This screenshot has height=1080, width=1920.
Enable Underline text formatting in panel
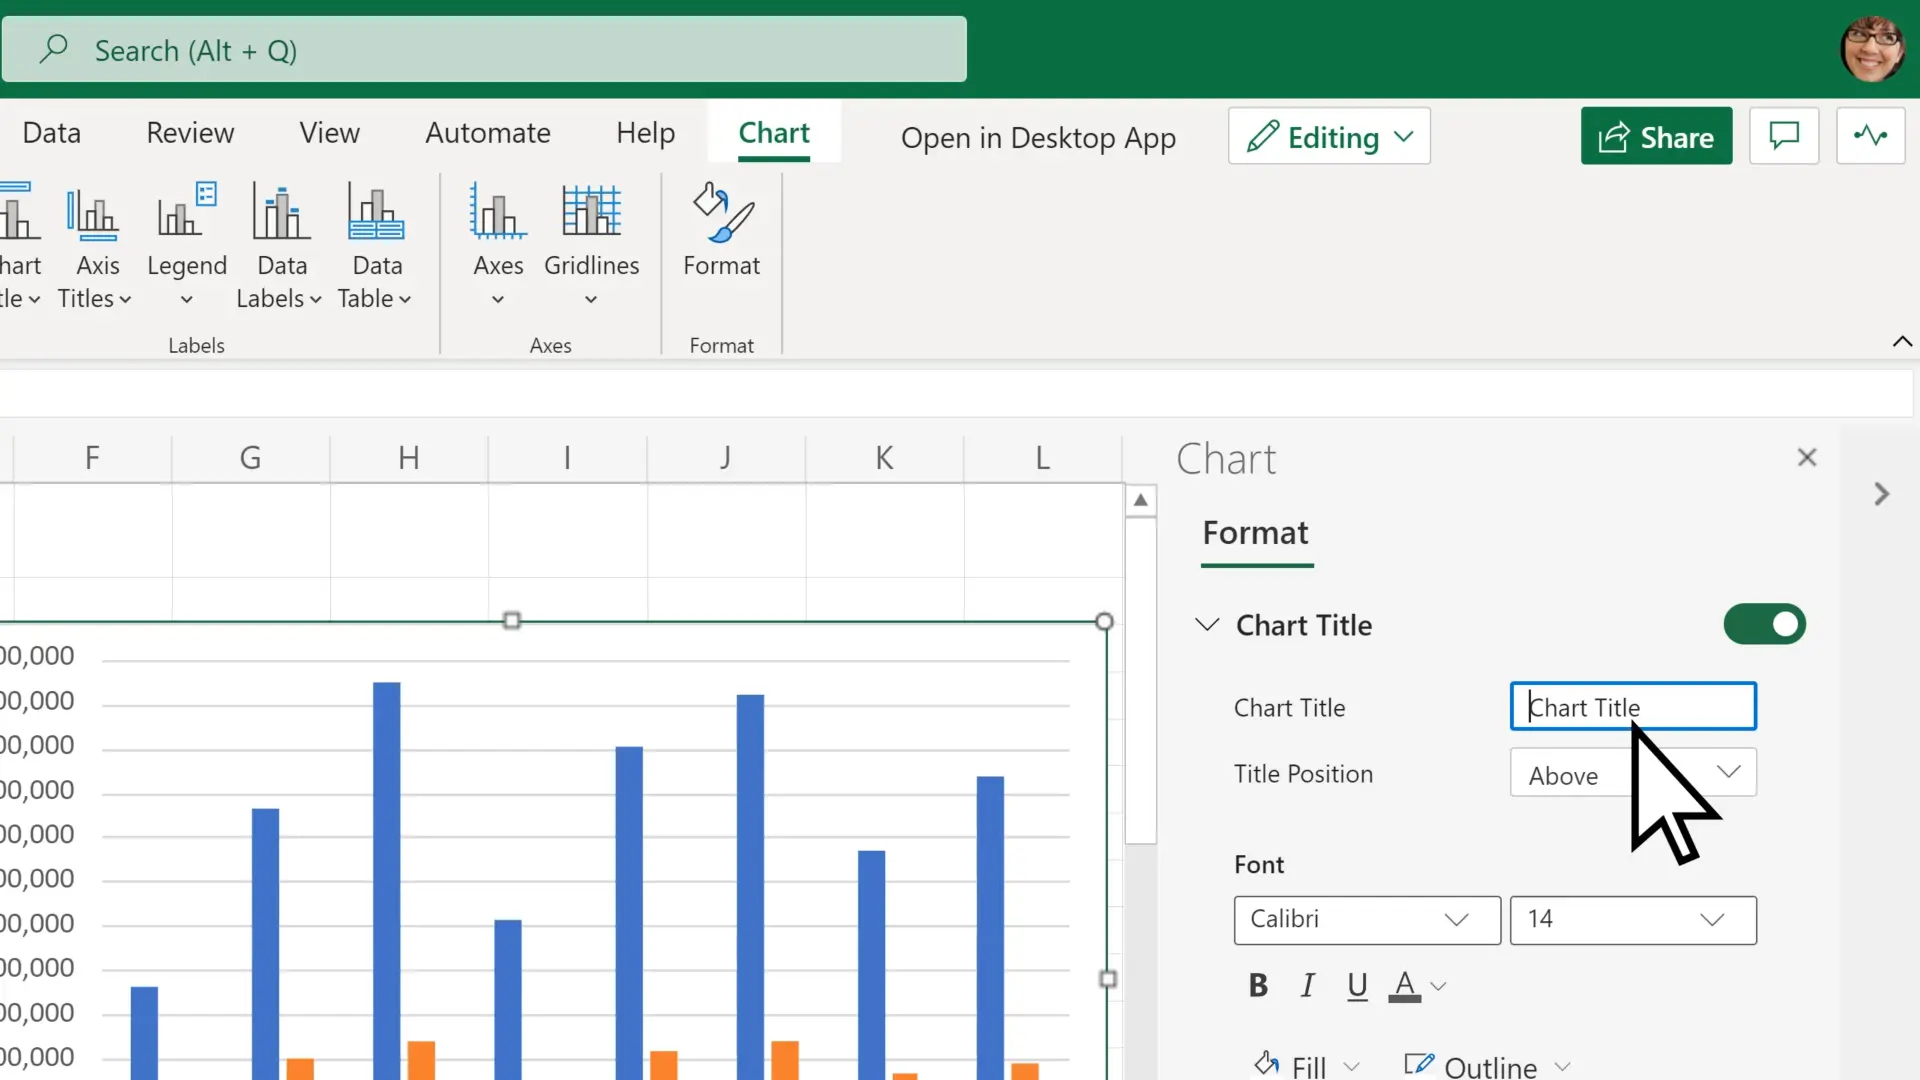[x=1356, y=986]
